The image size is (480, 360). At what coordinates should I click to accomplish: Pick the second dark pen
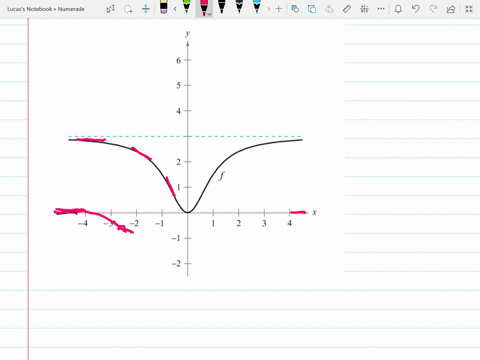pyautogui.click(x=239, y=7)
